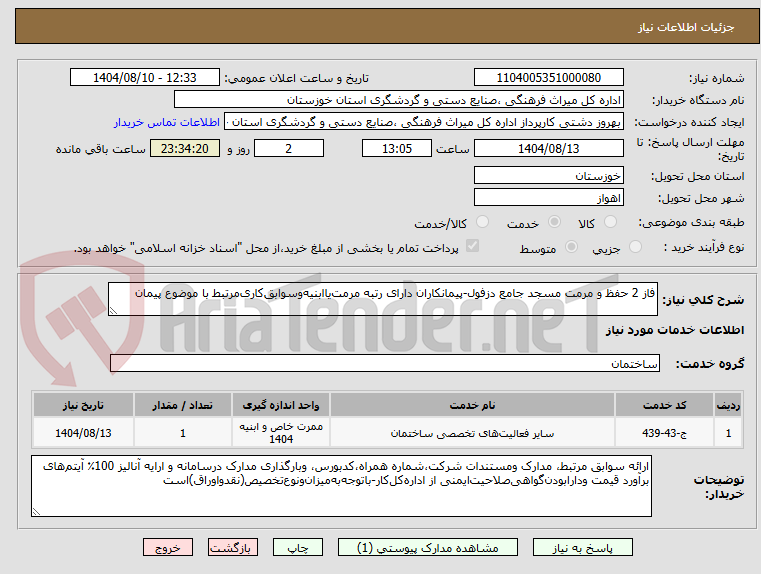Select the کالا radio button
This screenshot has height=574, width=761.
610,222
